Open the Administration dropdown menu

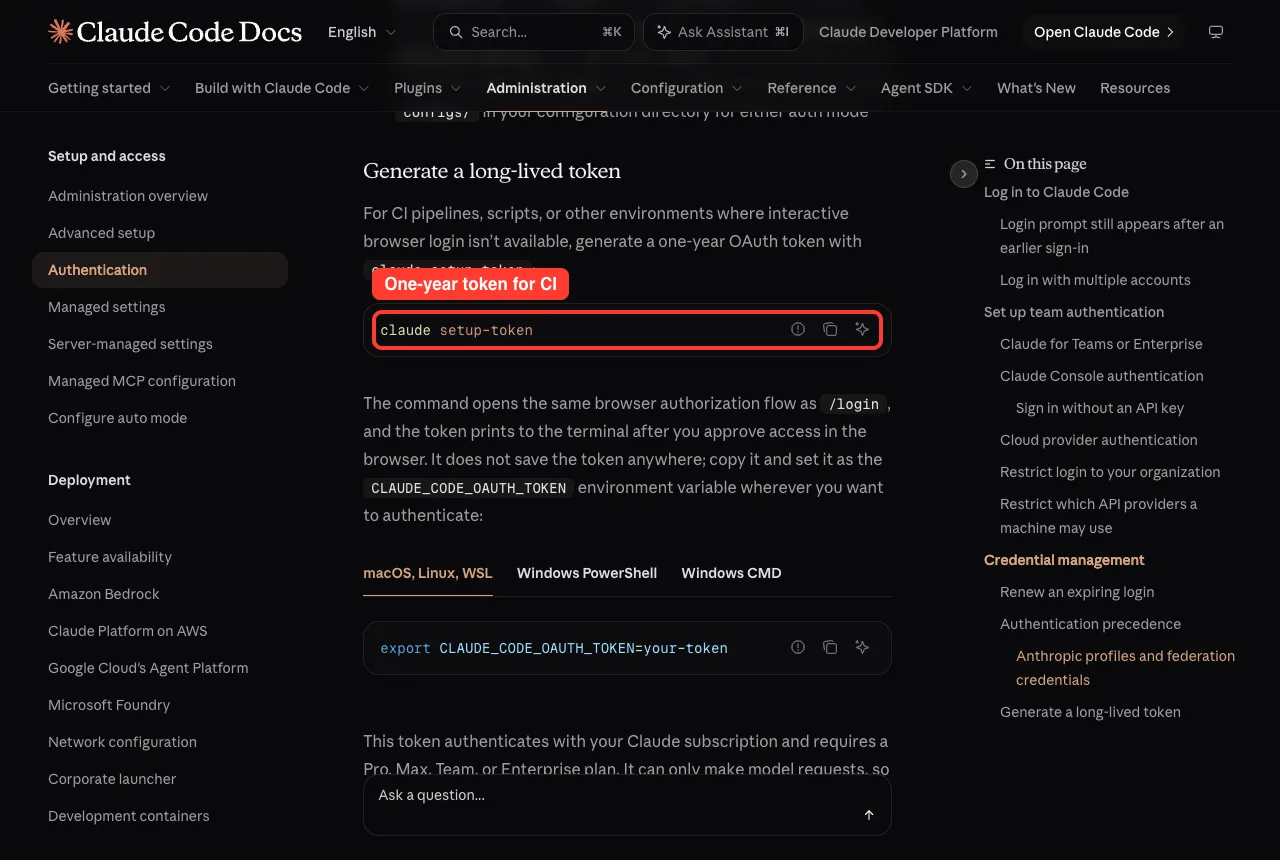546,88
